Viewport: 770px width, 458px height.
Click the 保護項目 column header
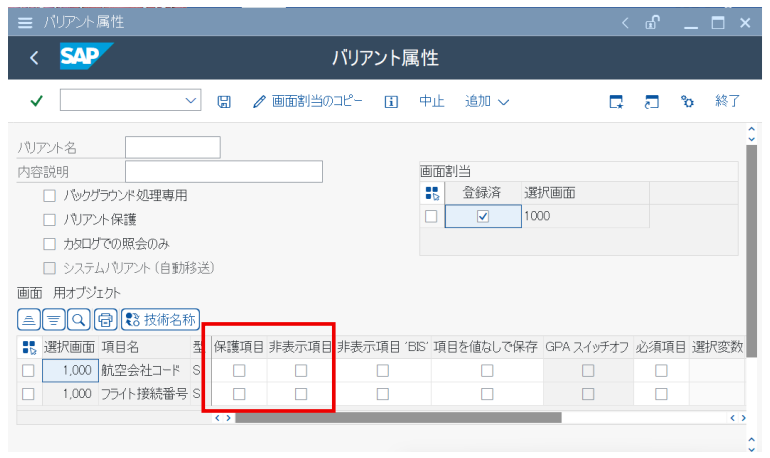[x=239, y=347]
